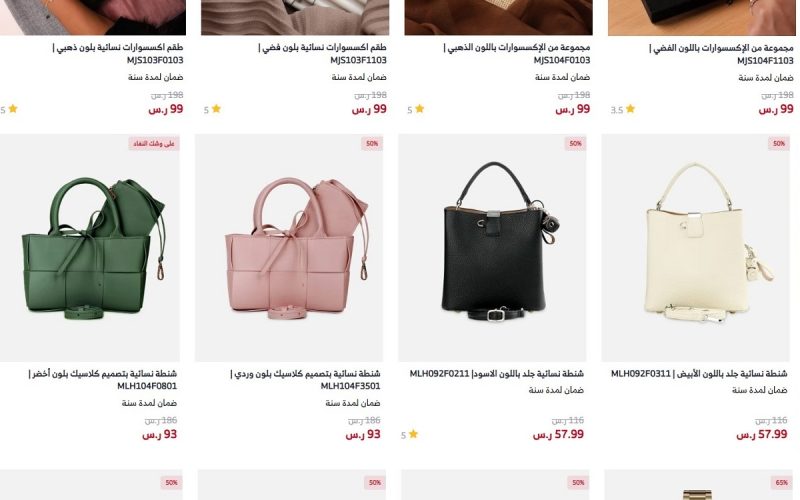Open the white leather handbag image
The width and height of the screenshot is (800, 500).
click(x=695, y=247)
